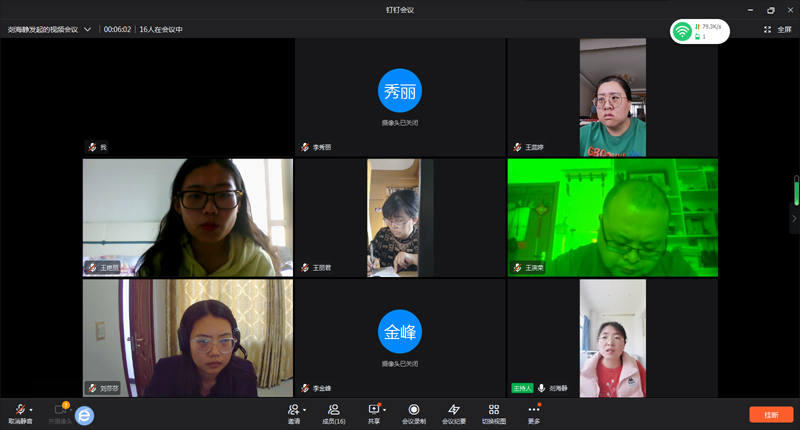Unmute the microphone (取消静音)
The image size is (800, 430).
click(x=18, y=411)
